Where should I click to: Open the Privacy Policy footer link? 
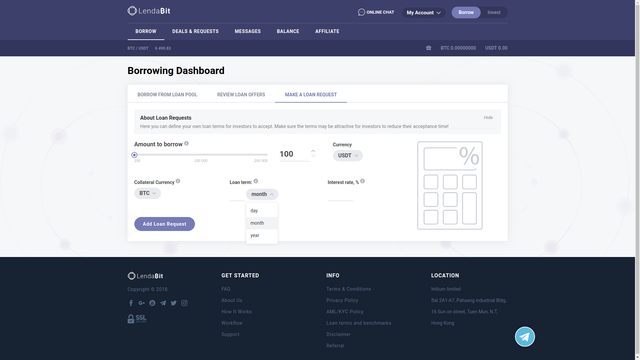coord(342,300)
